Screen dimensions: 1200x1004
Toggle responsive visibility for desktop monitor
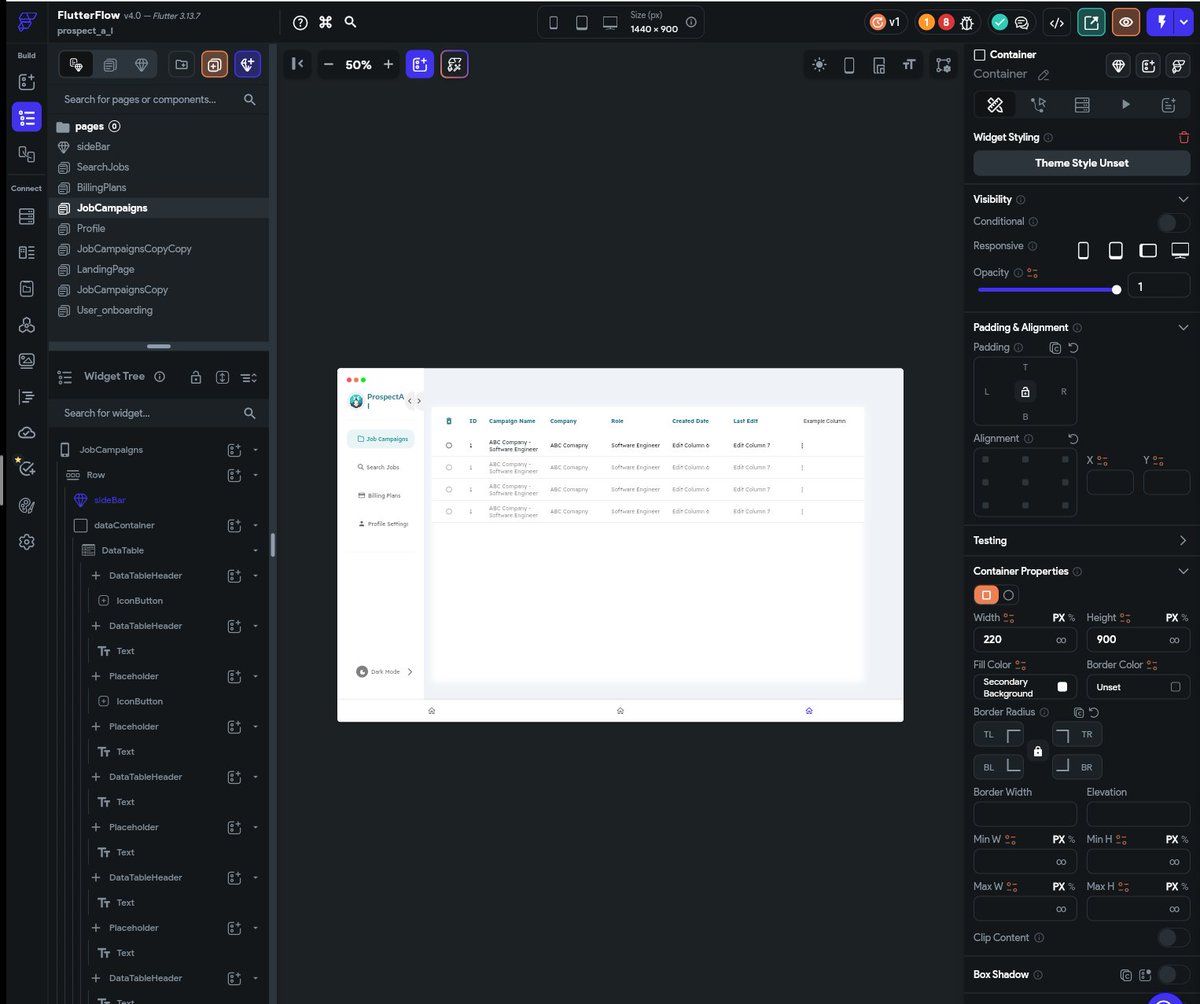(1180, 250)
